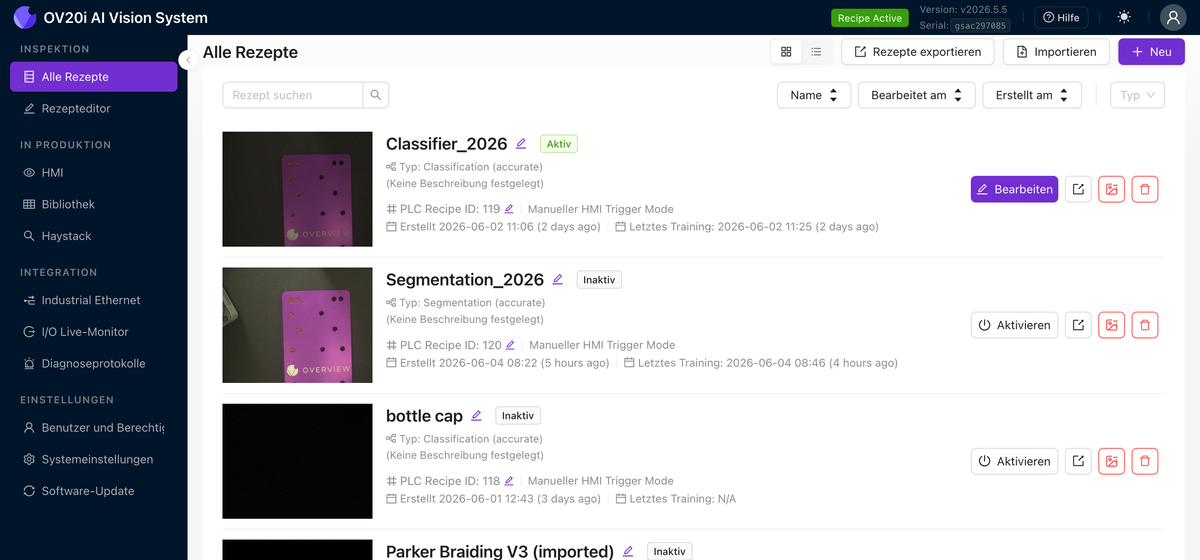This screenshot has width=1200, height=560.
Task: Open the Typ filter dropdown
Action: pos(1138,95)
